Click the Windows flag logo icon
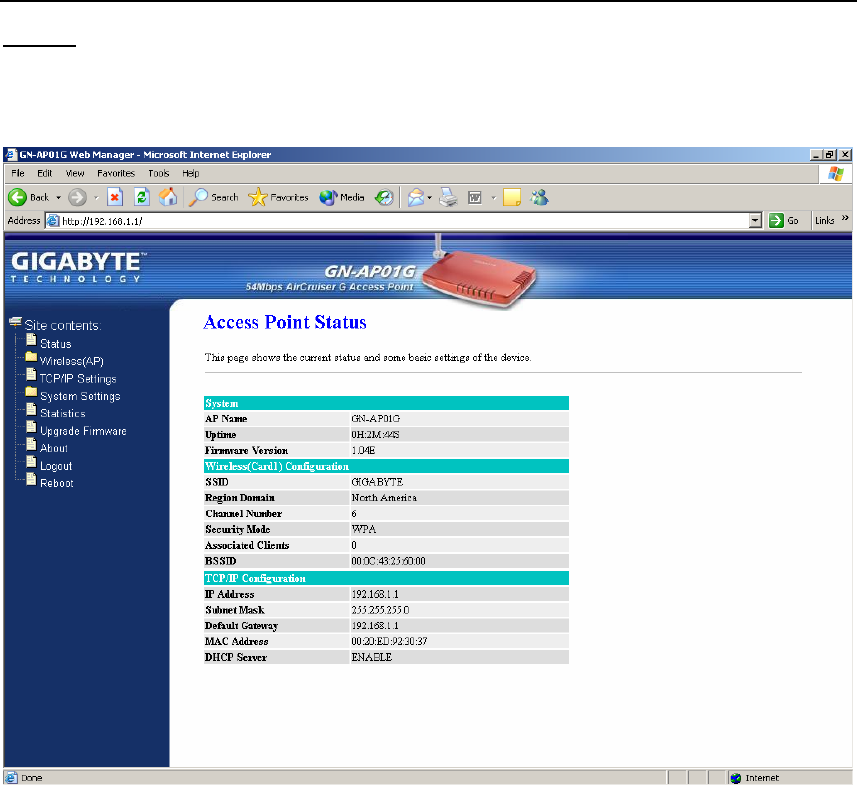The height and width of the screenshot is (785, 857). [x=836, y=174]
